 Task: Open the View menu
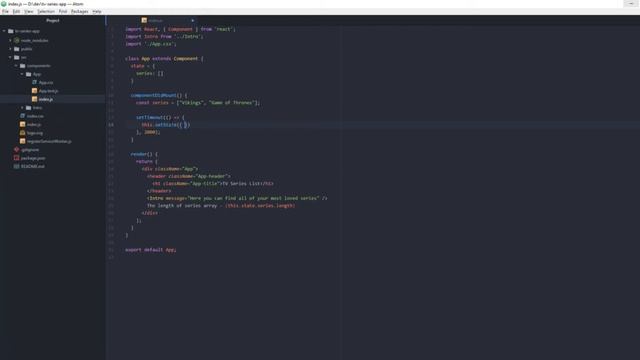tap(29, 11)
